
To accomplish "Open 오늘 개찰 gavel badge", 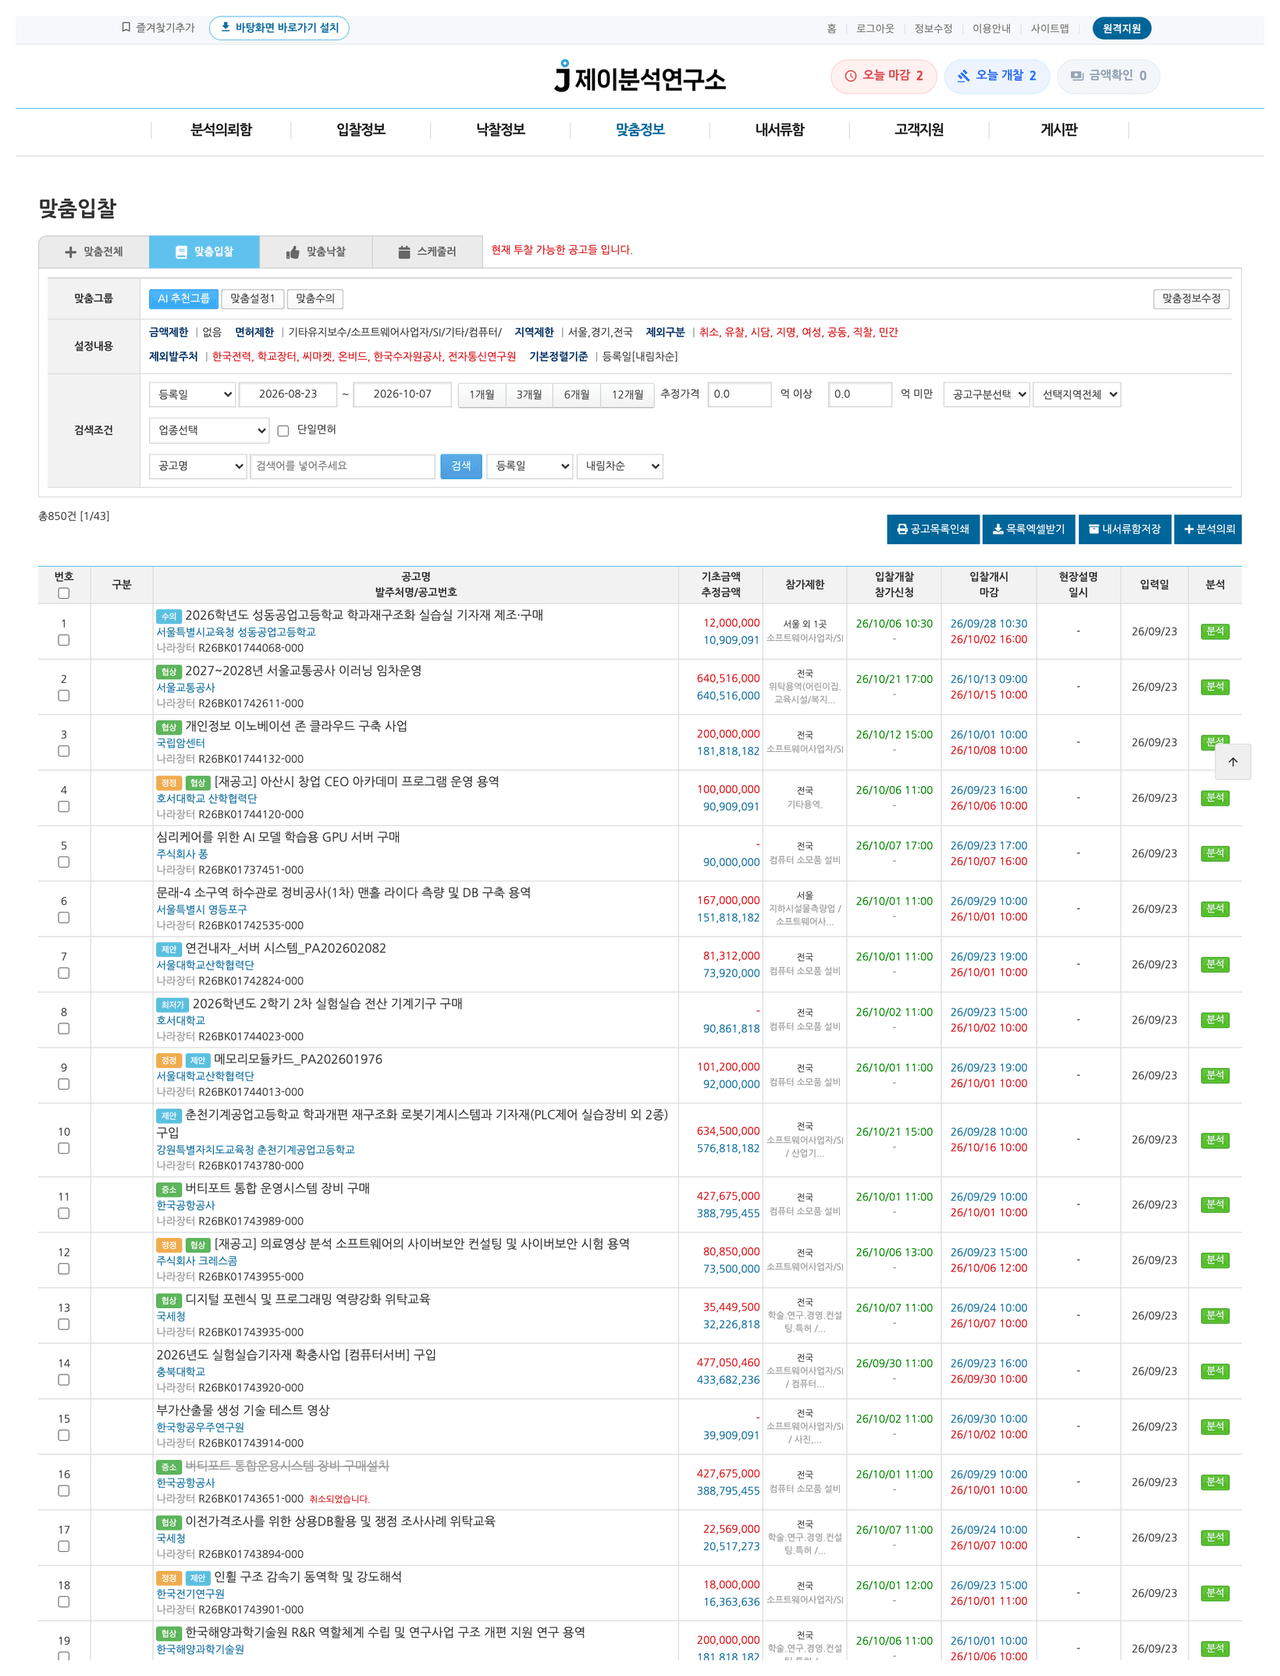I will tap(997, 76).
